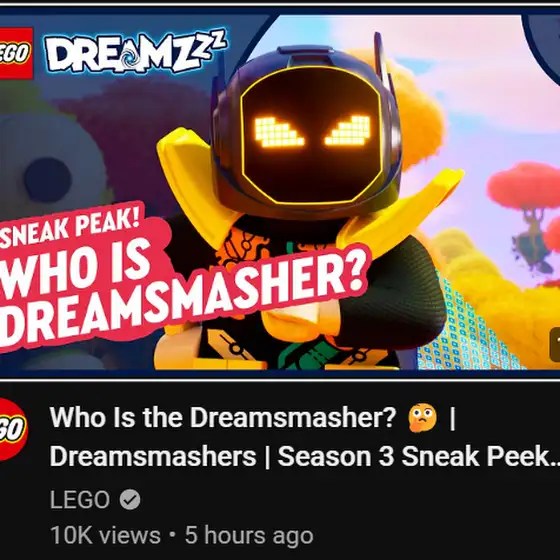The width and height of the screenshot is (560, 560).
Task: Click the verified checkmark badge beside LEGO
Action: tap(130, 499)
